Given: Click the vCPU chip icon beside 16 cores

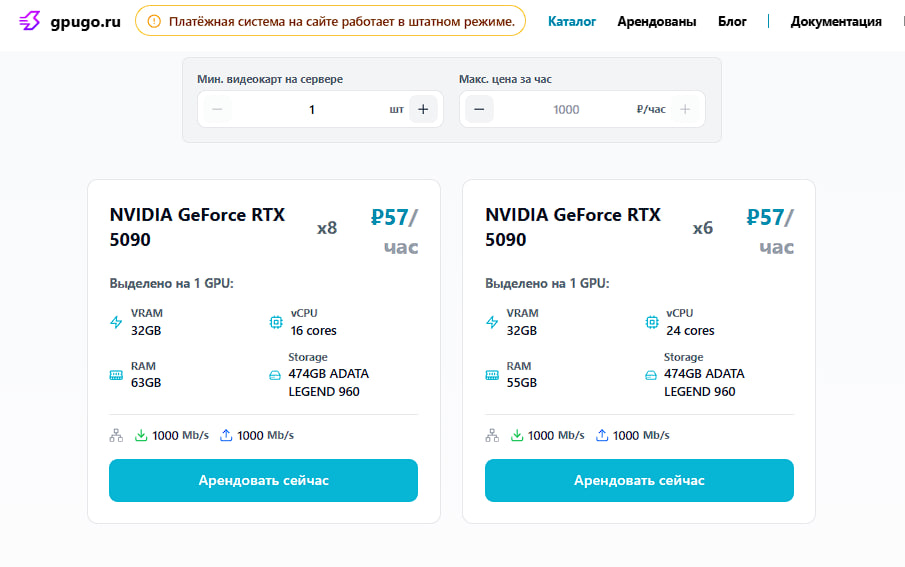Looking at the screenshot, I should [276, 322].
